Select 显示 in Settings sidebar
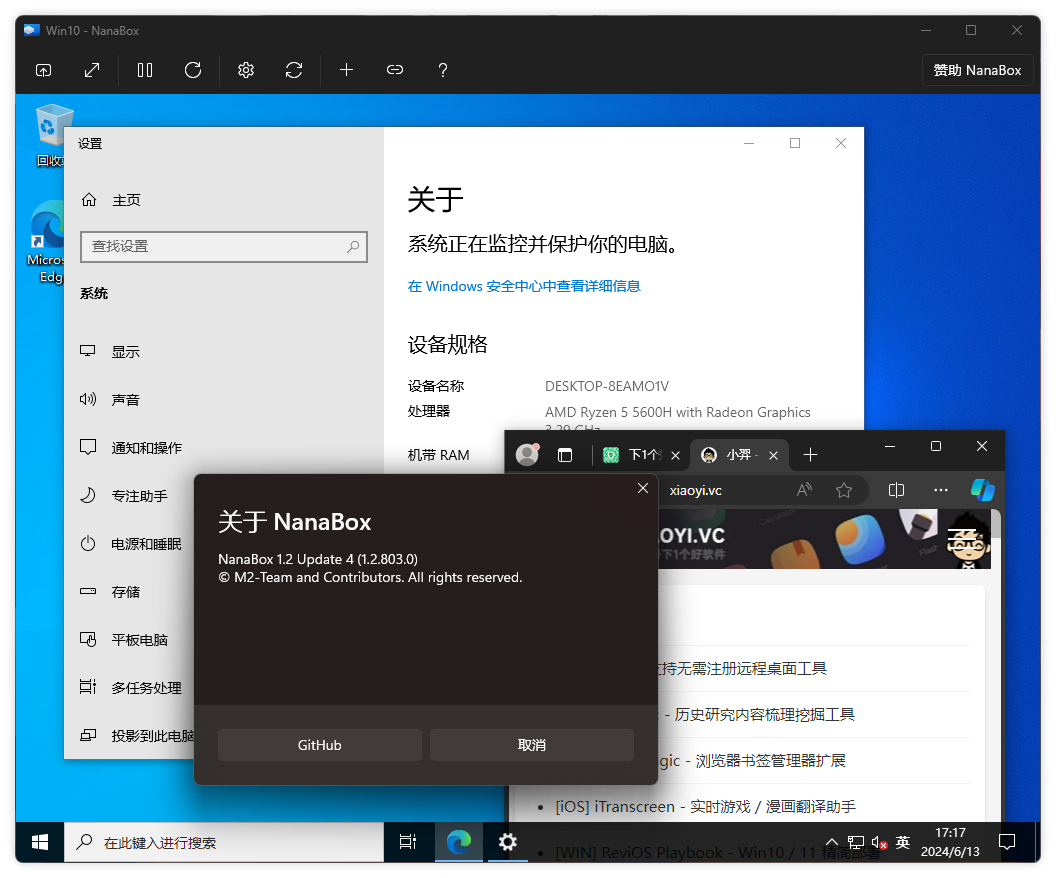Viewport: 1056px width, 878px height. point(125,351)
